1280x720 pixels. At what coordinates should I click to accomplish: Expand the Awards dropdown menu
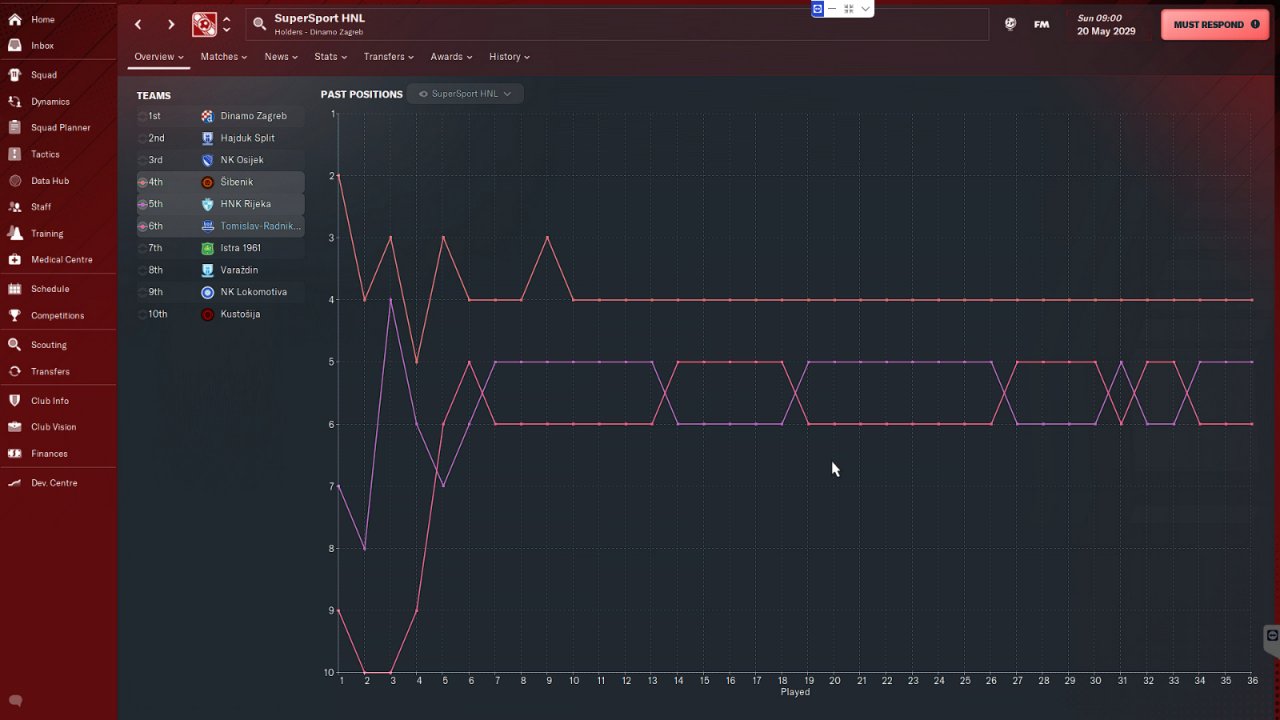(451, 57)
